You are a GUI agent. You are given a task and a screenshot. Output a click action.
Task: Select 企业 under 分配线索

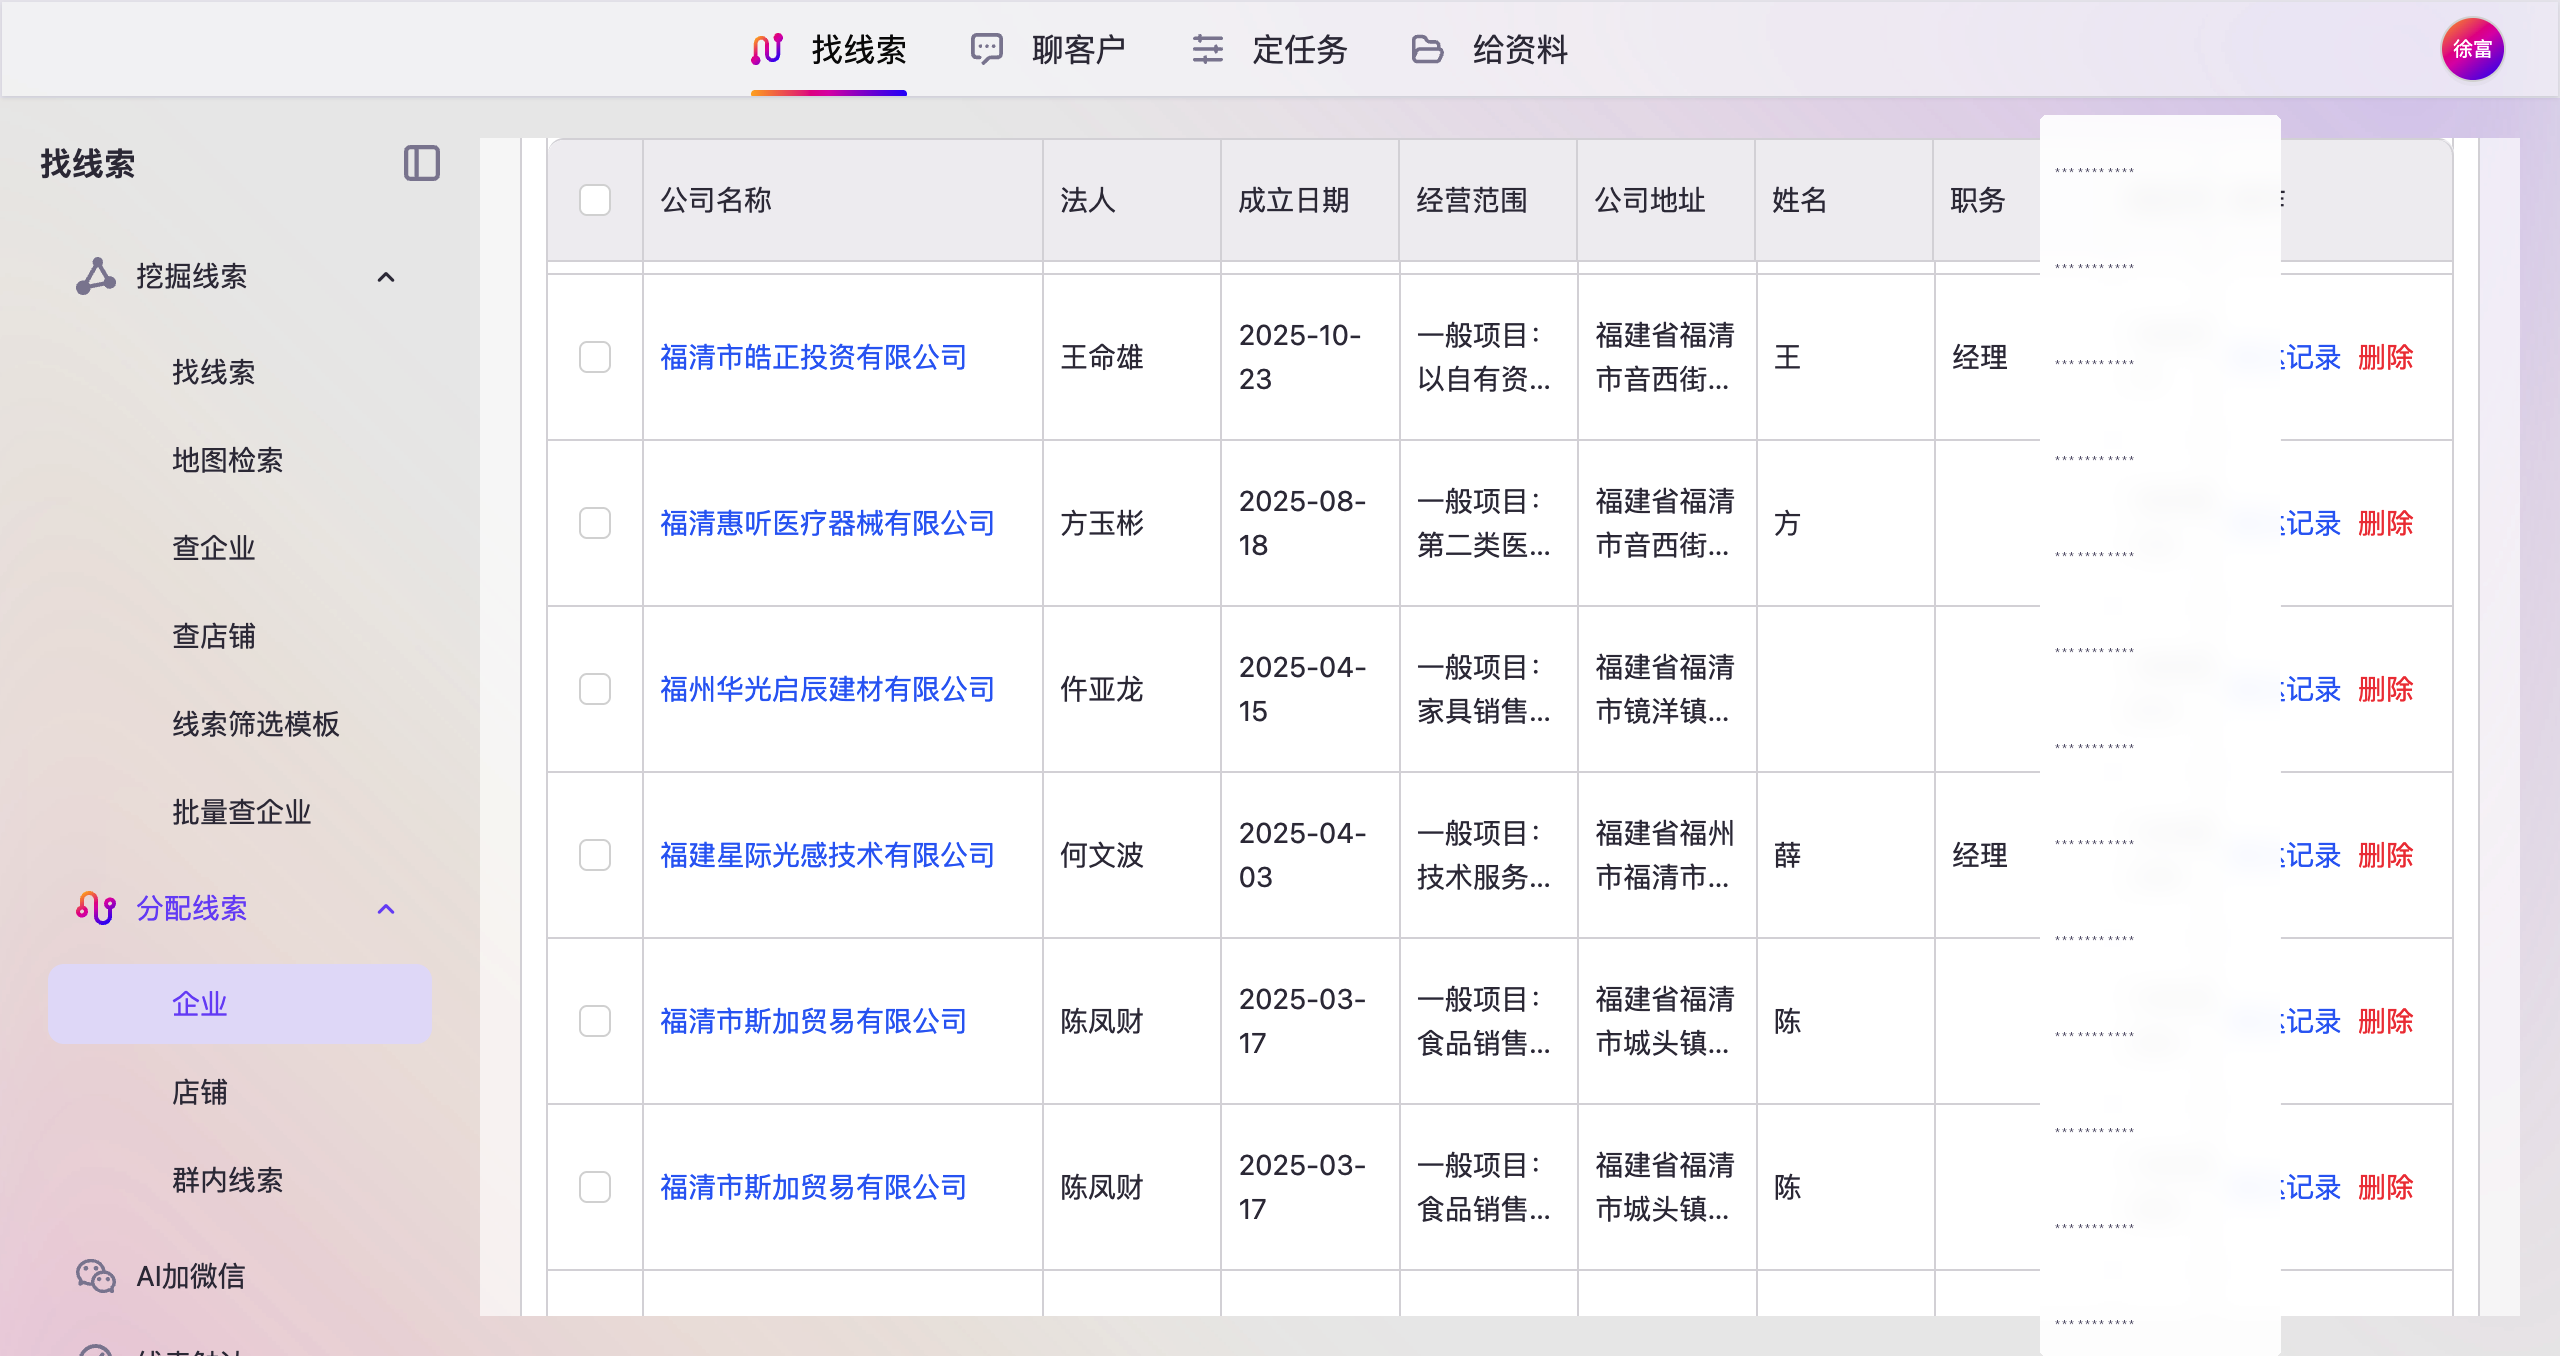point(240,1004)
